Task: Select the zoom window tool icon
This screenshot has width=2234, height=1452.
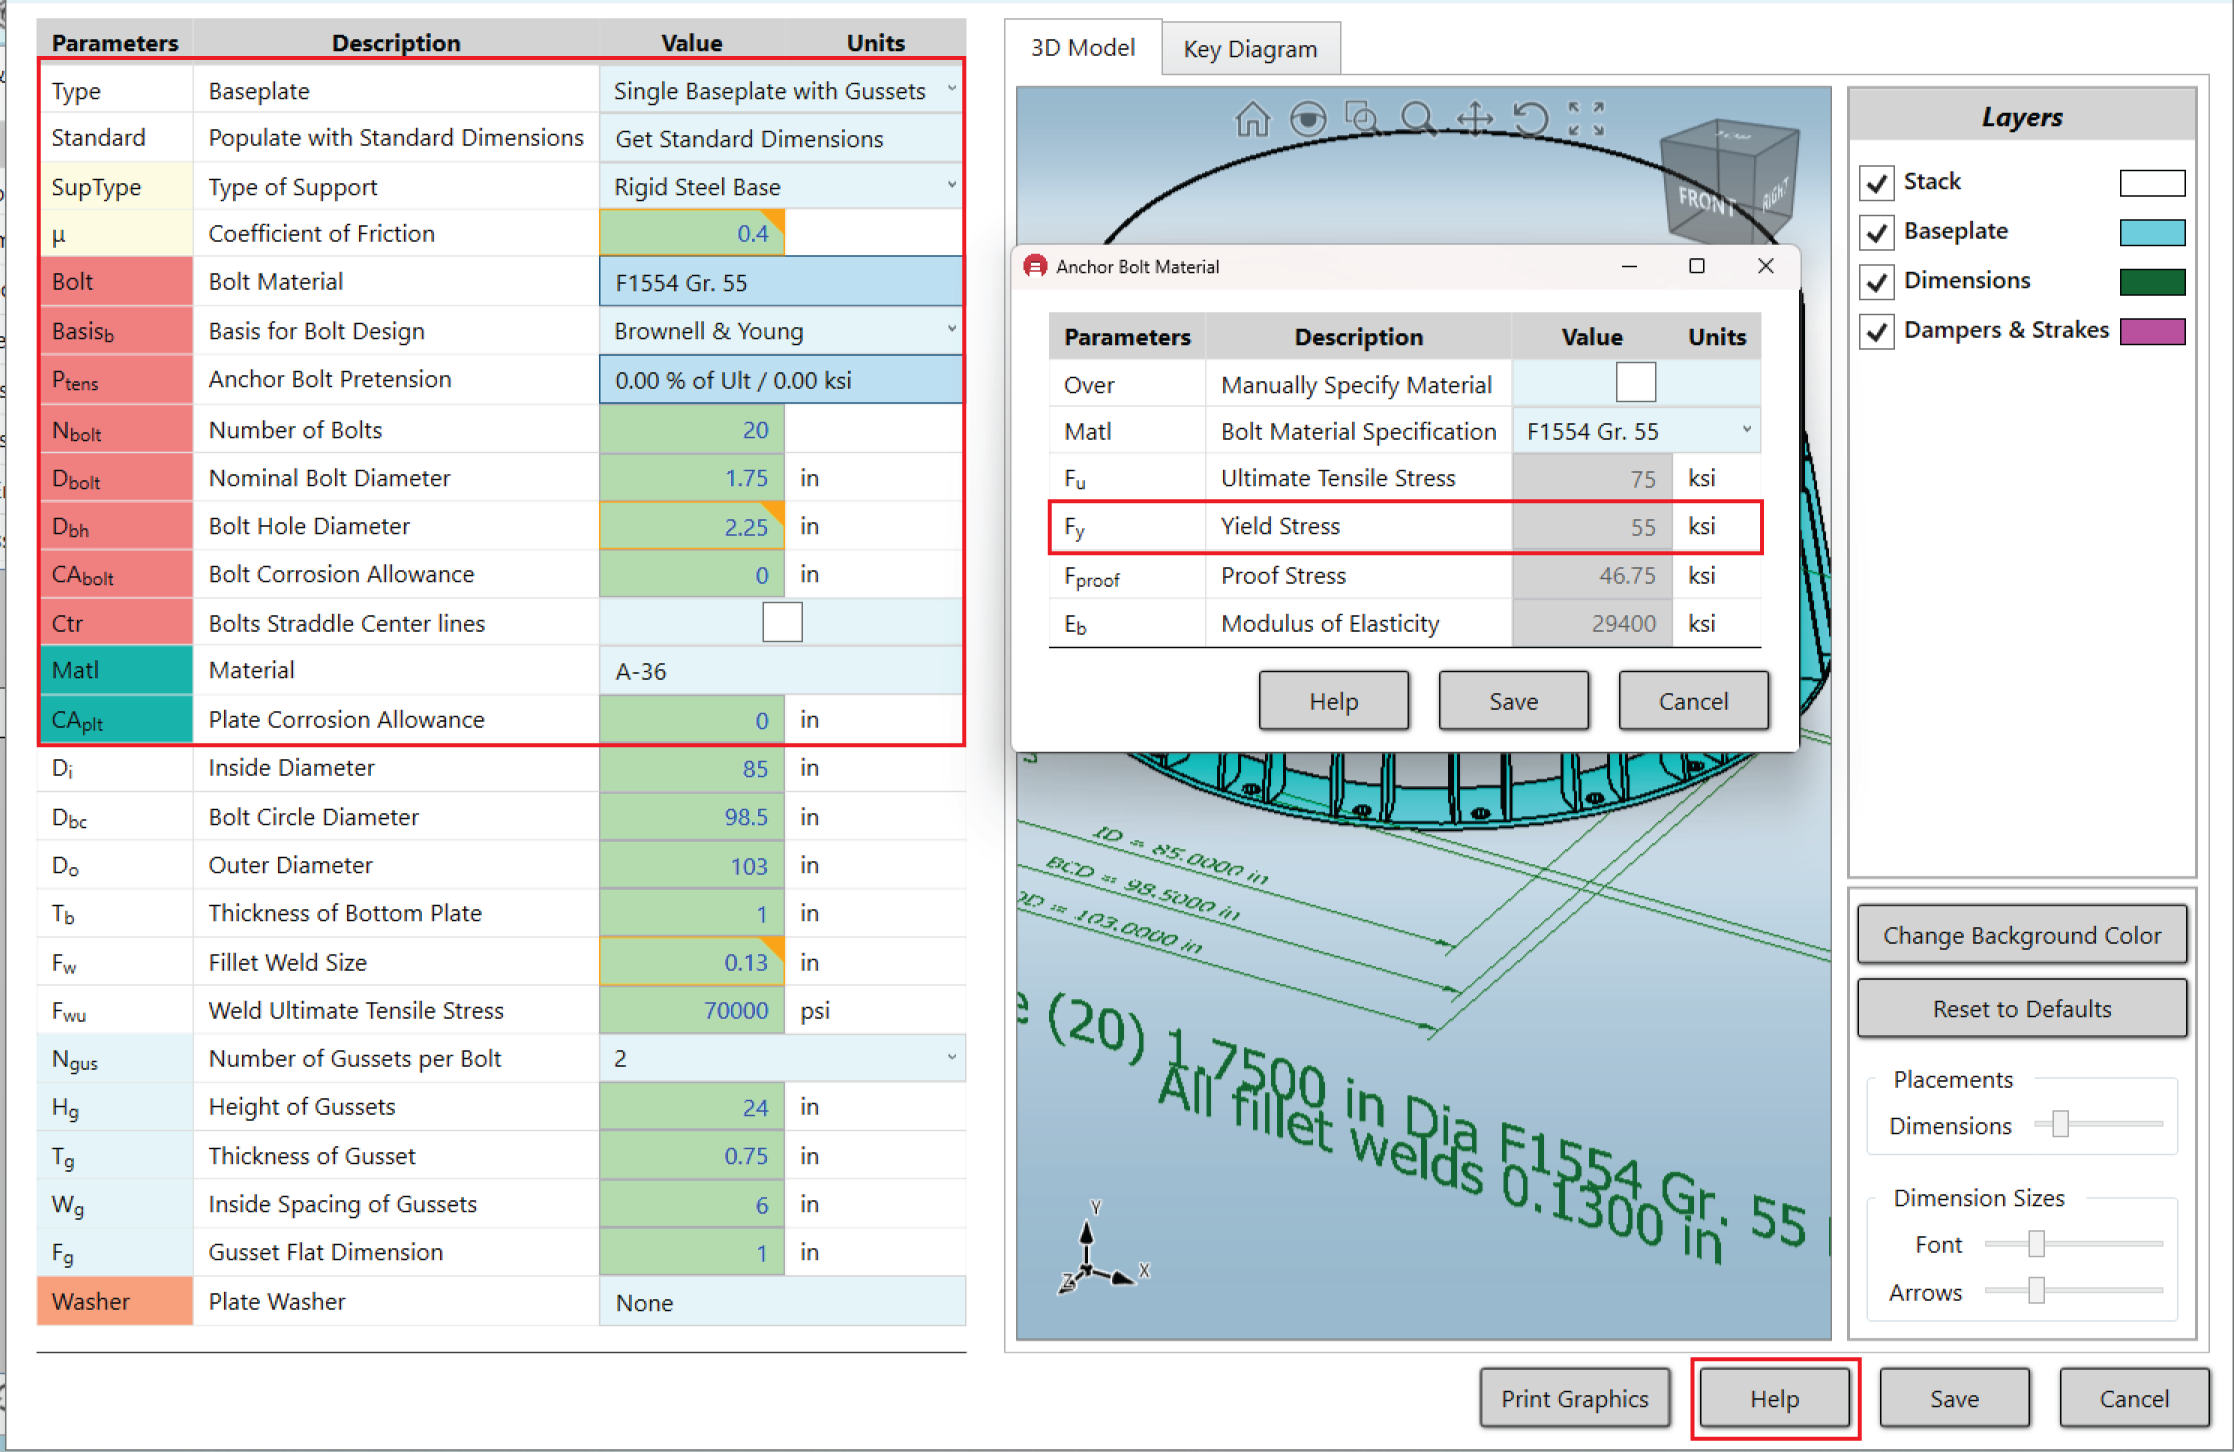Action: point(1362,119)
